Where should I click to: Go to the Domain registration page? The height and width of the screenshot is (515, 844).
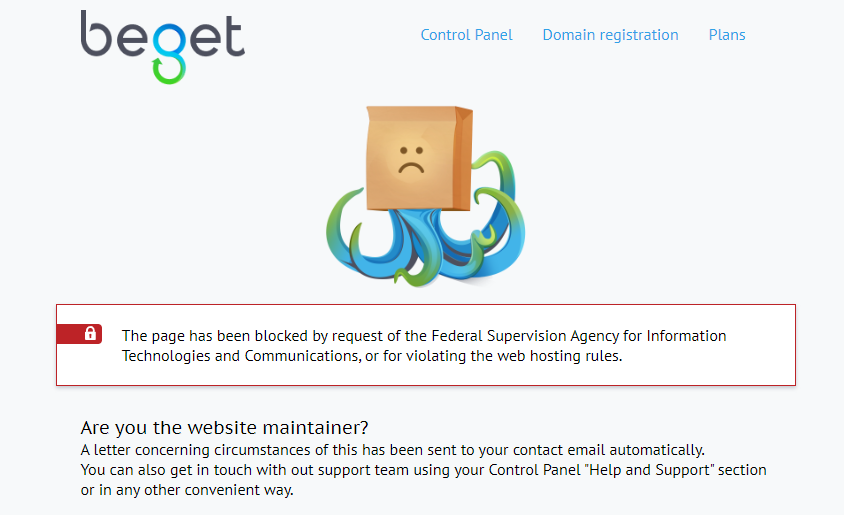click(x=610, y=35)
